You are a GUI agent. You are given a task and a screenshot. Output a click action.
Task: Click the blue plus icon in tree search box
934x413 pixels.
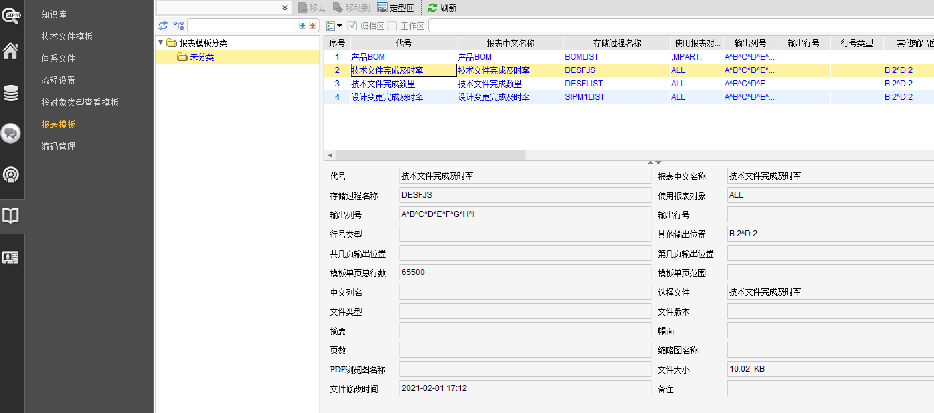(x=303, y=26)
